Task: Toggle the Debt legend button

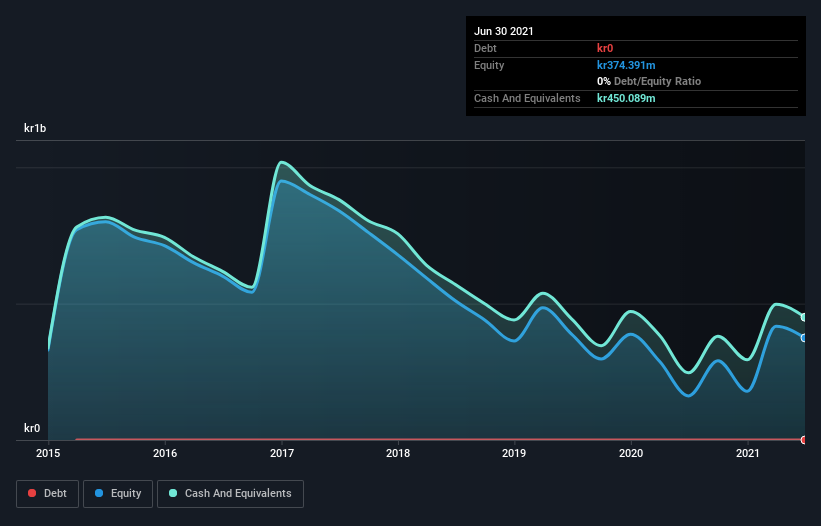Action: coord(48,494)
